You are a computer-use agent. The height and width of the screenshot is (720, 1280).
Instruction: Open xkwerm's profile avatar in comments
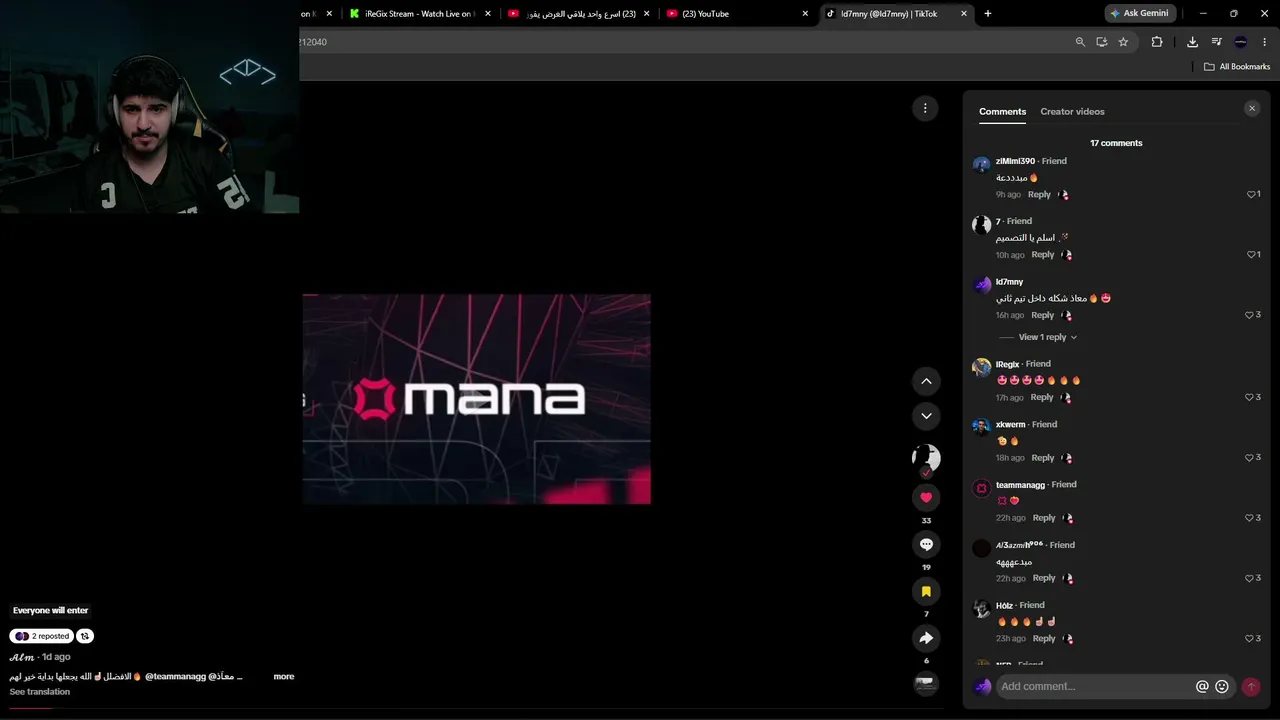(x=981, y=427)
